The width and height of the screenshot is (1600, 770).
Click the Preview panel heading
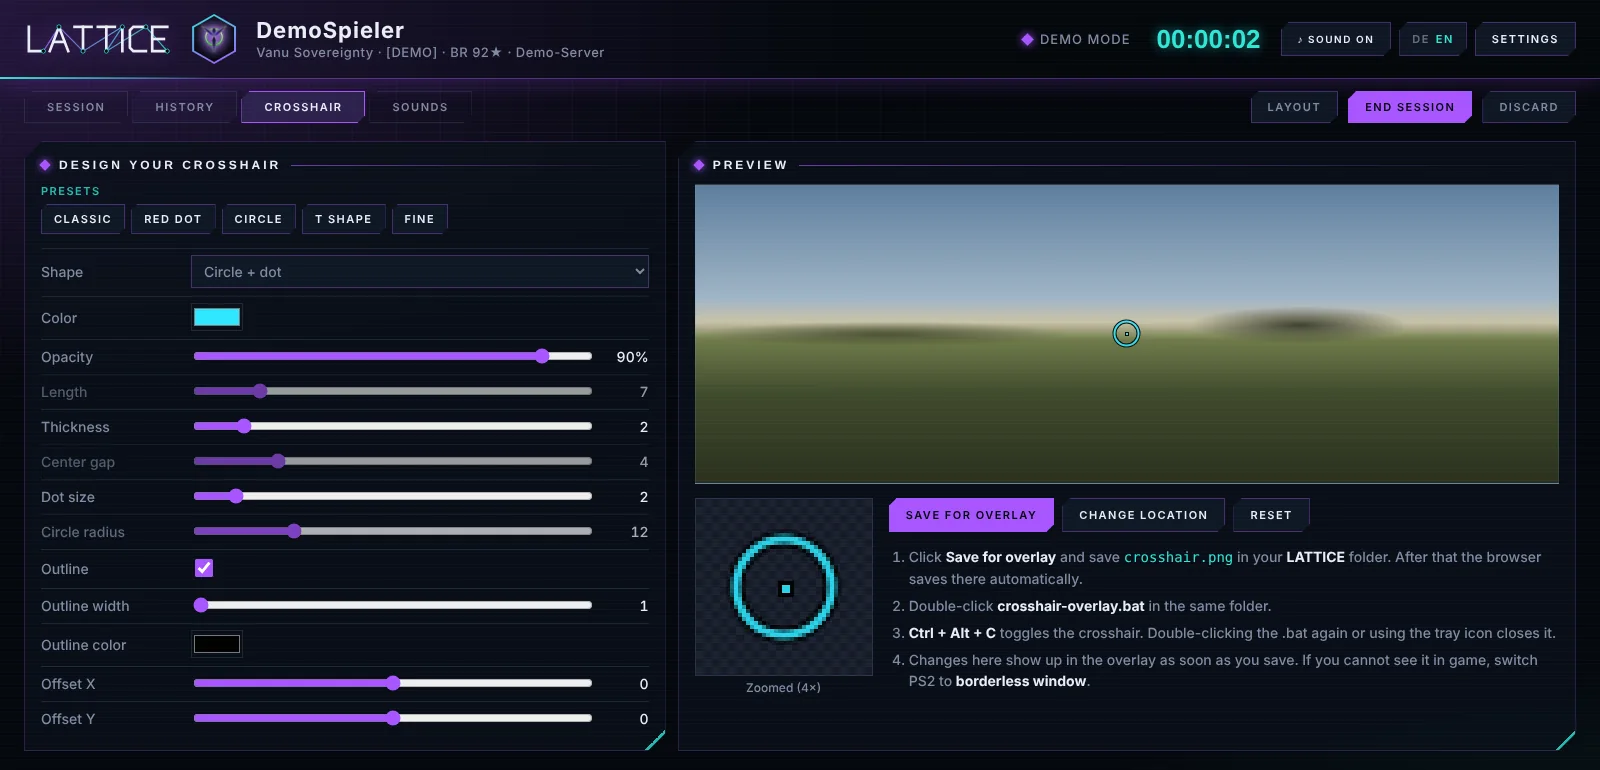tap(750, 165)
